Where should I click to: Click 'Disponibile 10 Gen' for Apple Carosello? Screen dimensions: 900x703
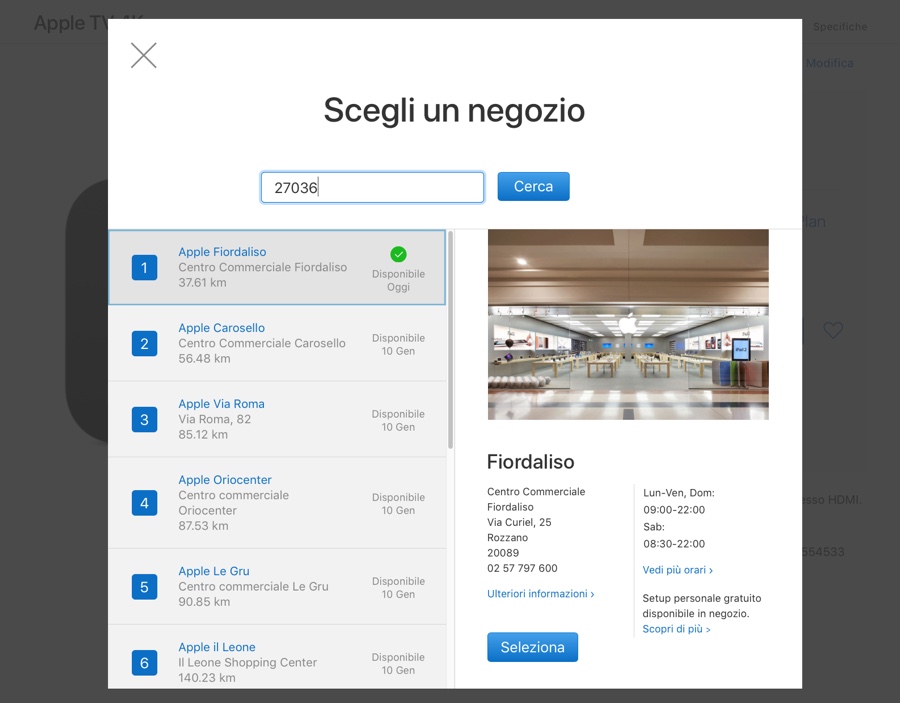(x=398, y=344)
